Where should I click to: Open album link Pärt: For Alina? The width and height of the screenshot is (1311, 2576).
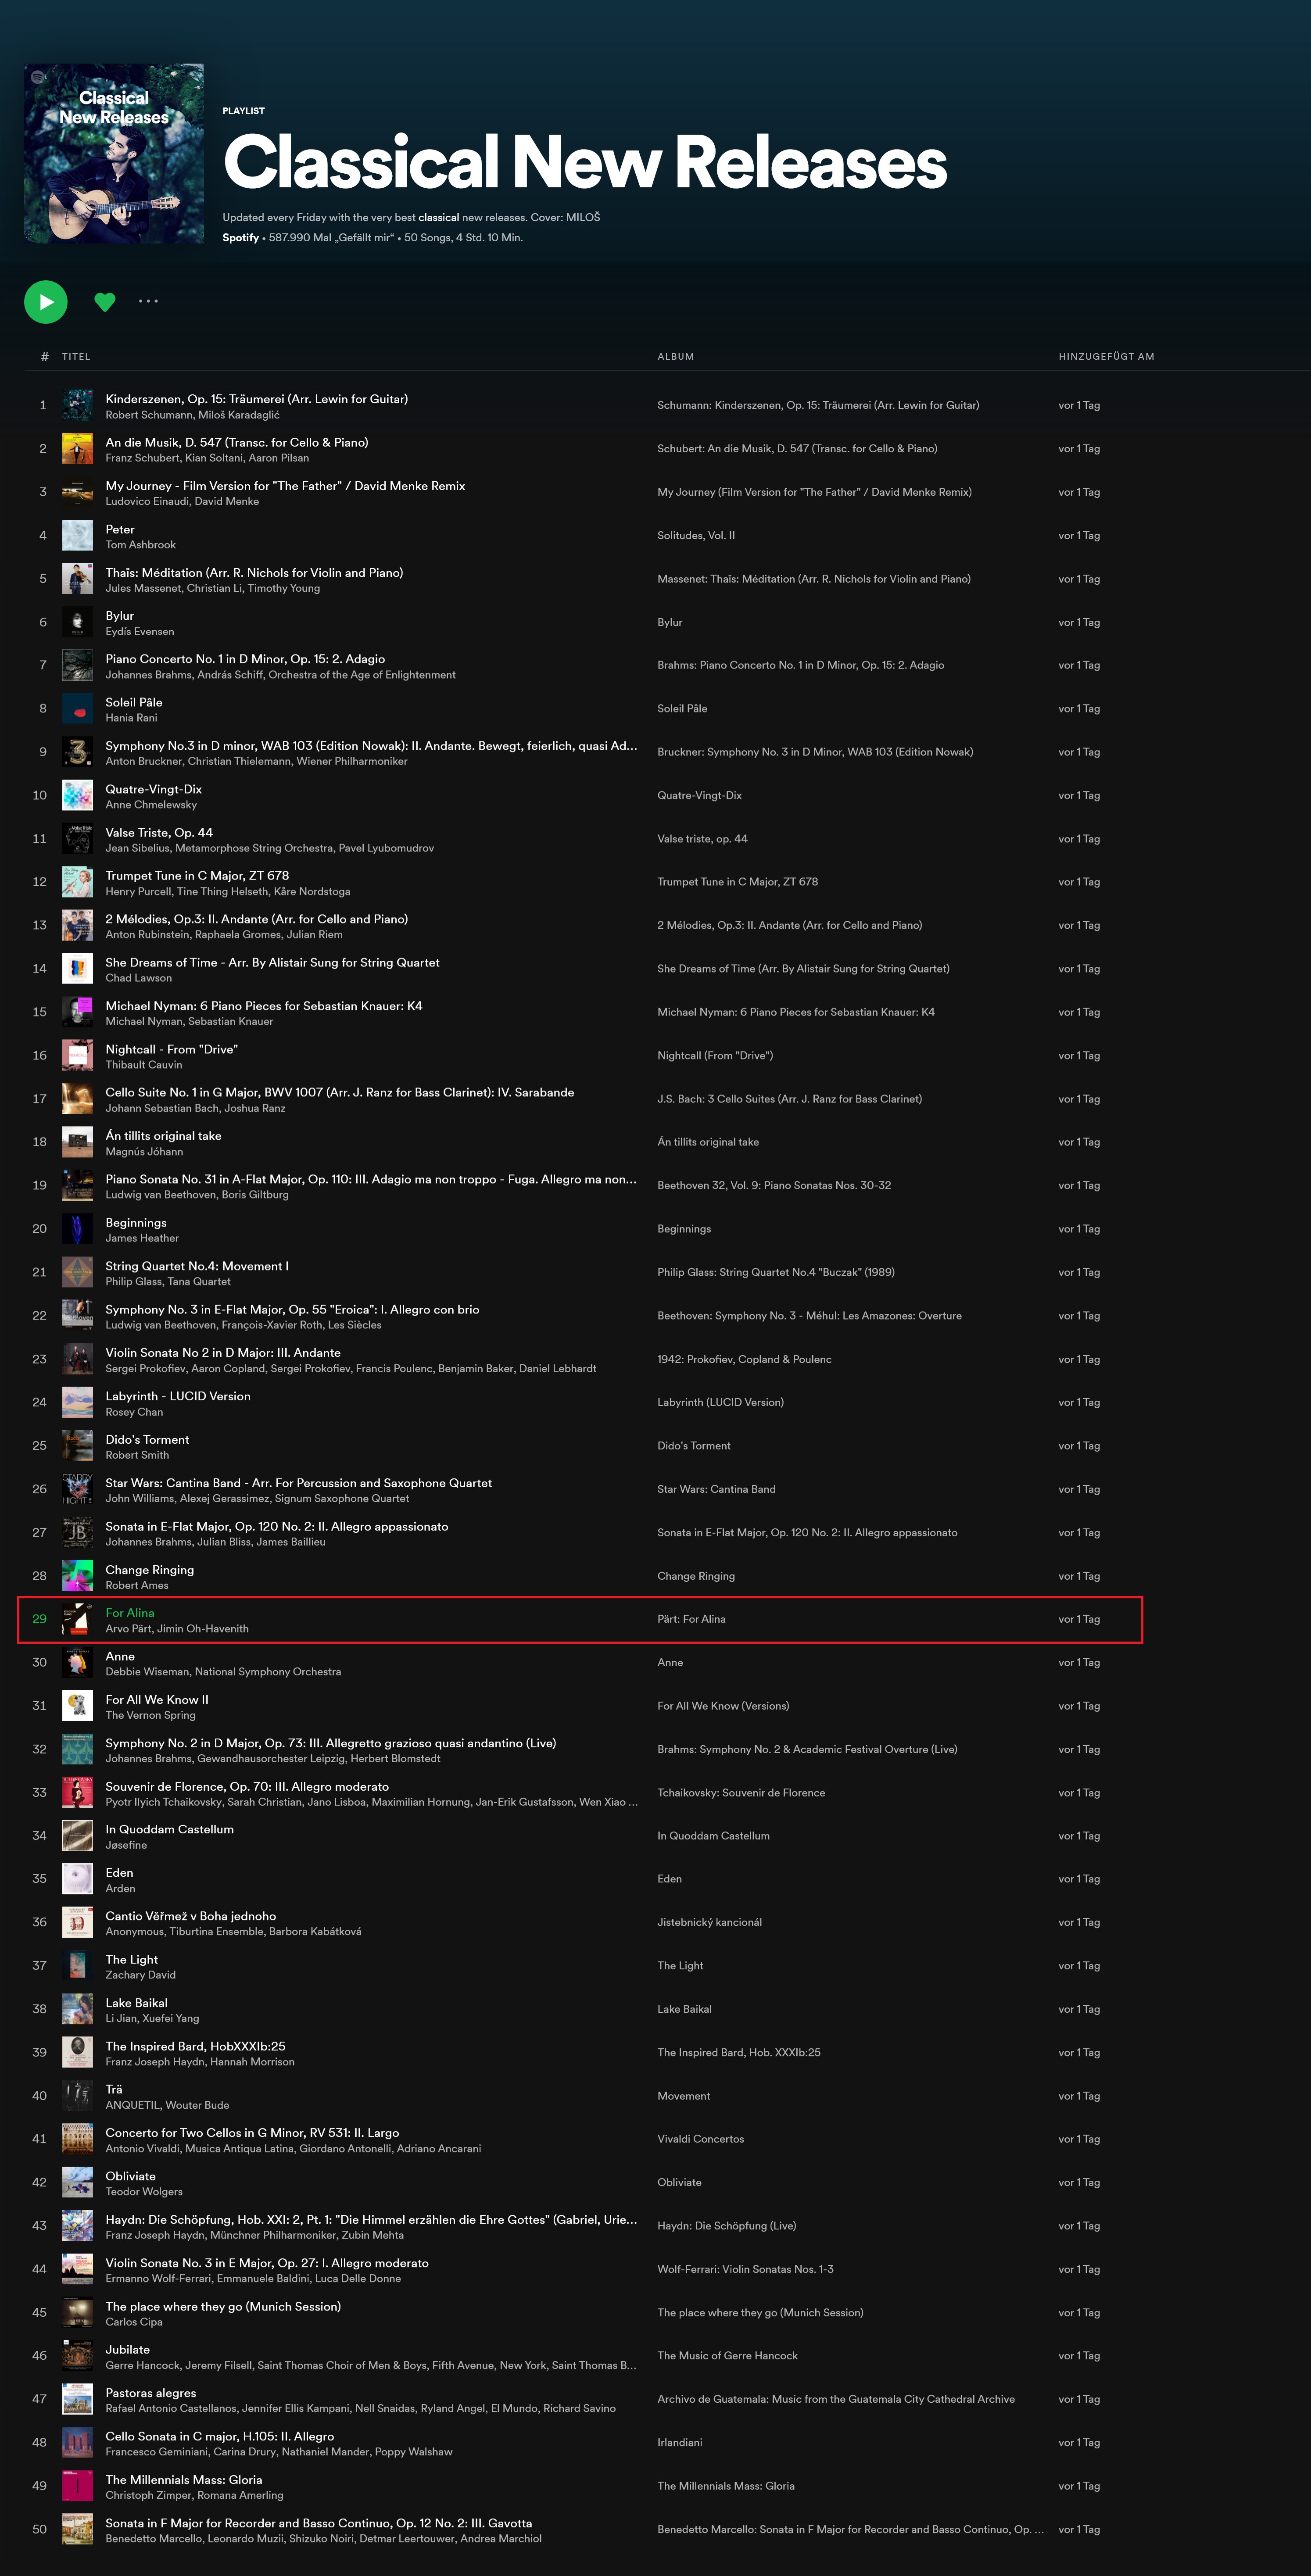pyautogui.click(x=691, y=1619)
